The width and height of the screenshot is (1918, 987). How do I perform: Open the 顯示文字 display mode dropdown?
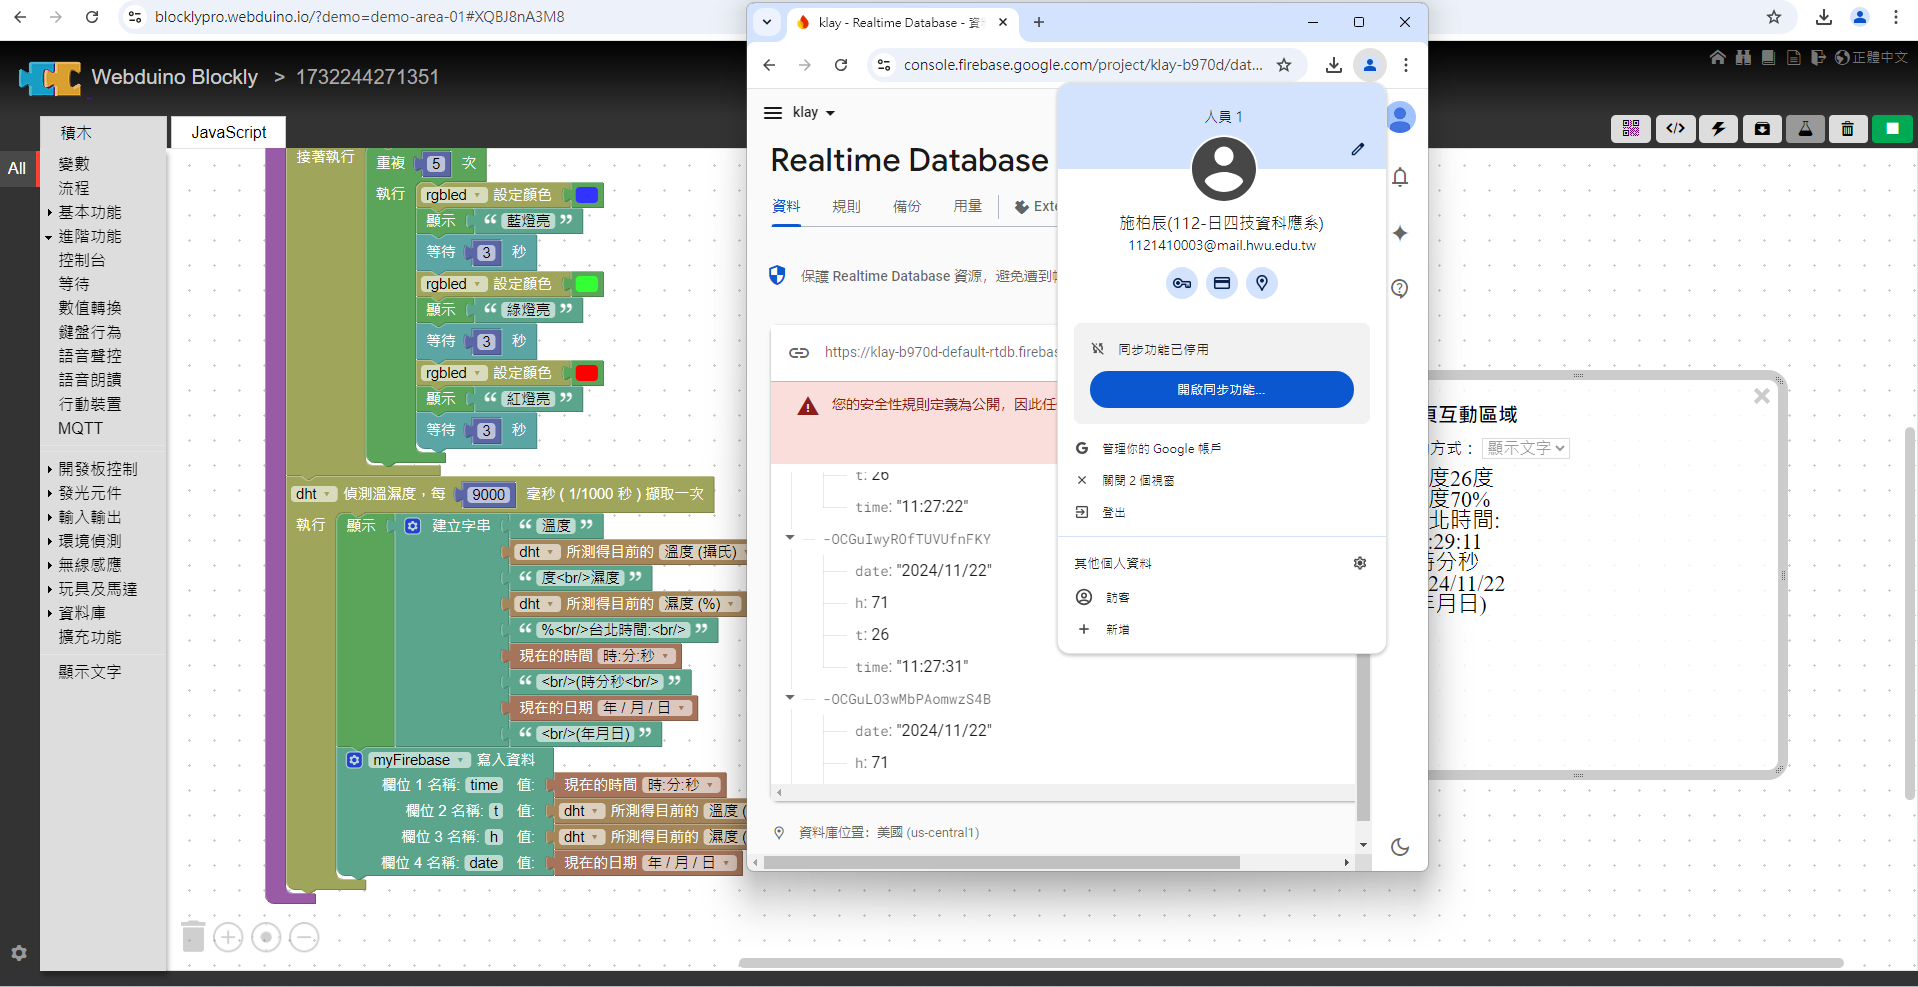pos(1525,448)
